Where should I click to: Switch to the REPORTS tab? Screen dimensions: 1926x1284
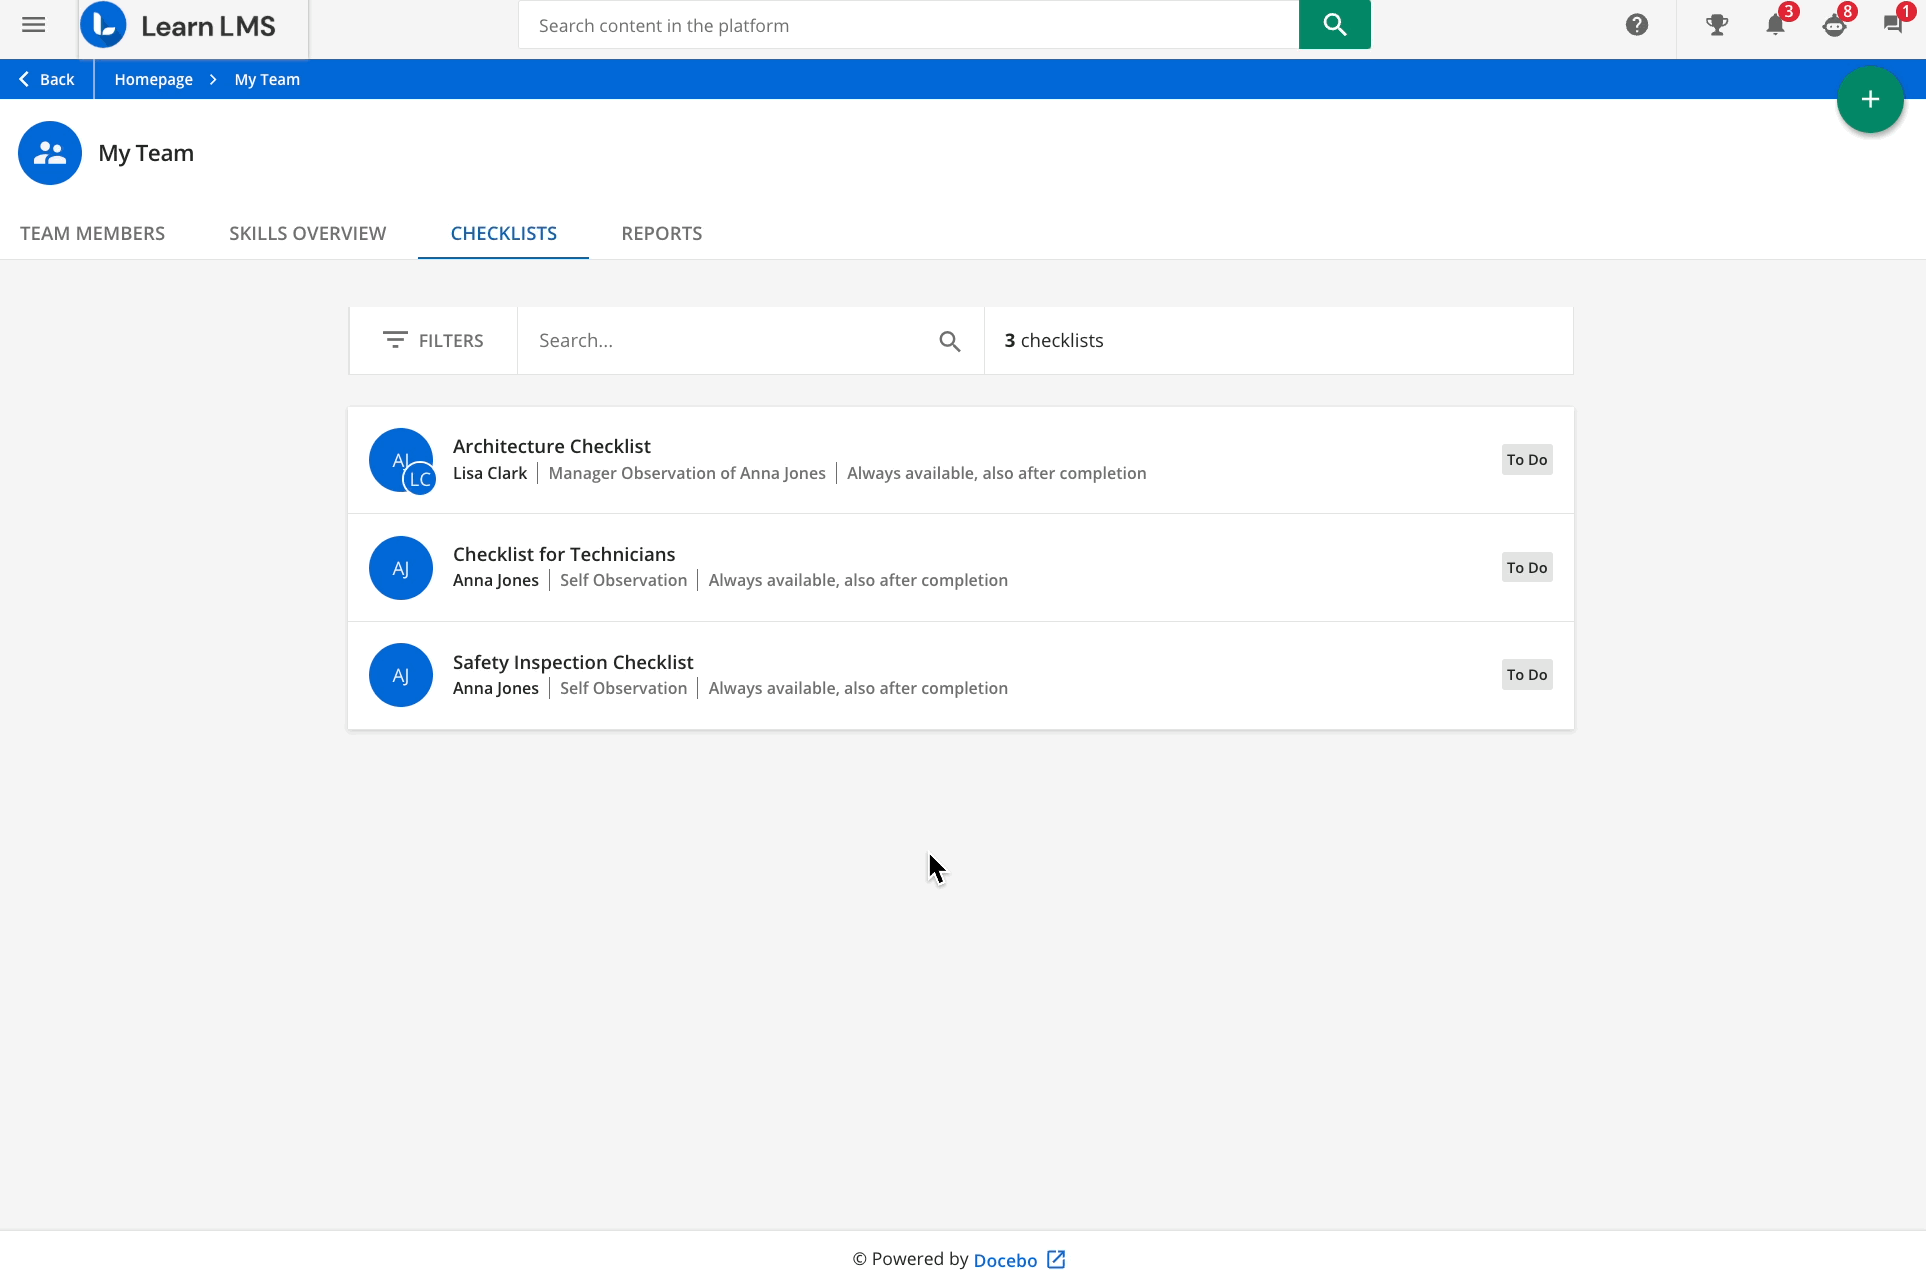[661, 232]
